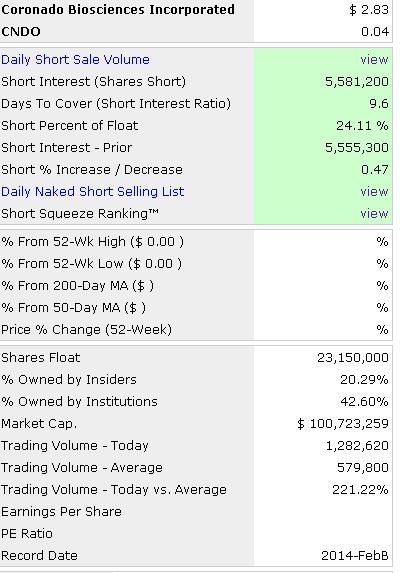Click the % From 50-Day MA label
Viewport: 420px width, 573px height.
point(73,308)
